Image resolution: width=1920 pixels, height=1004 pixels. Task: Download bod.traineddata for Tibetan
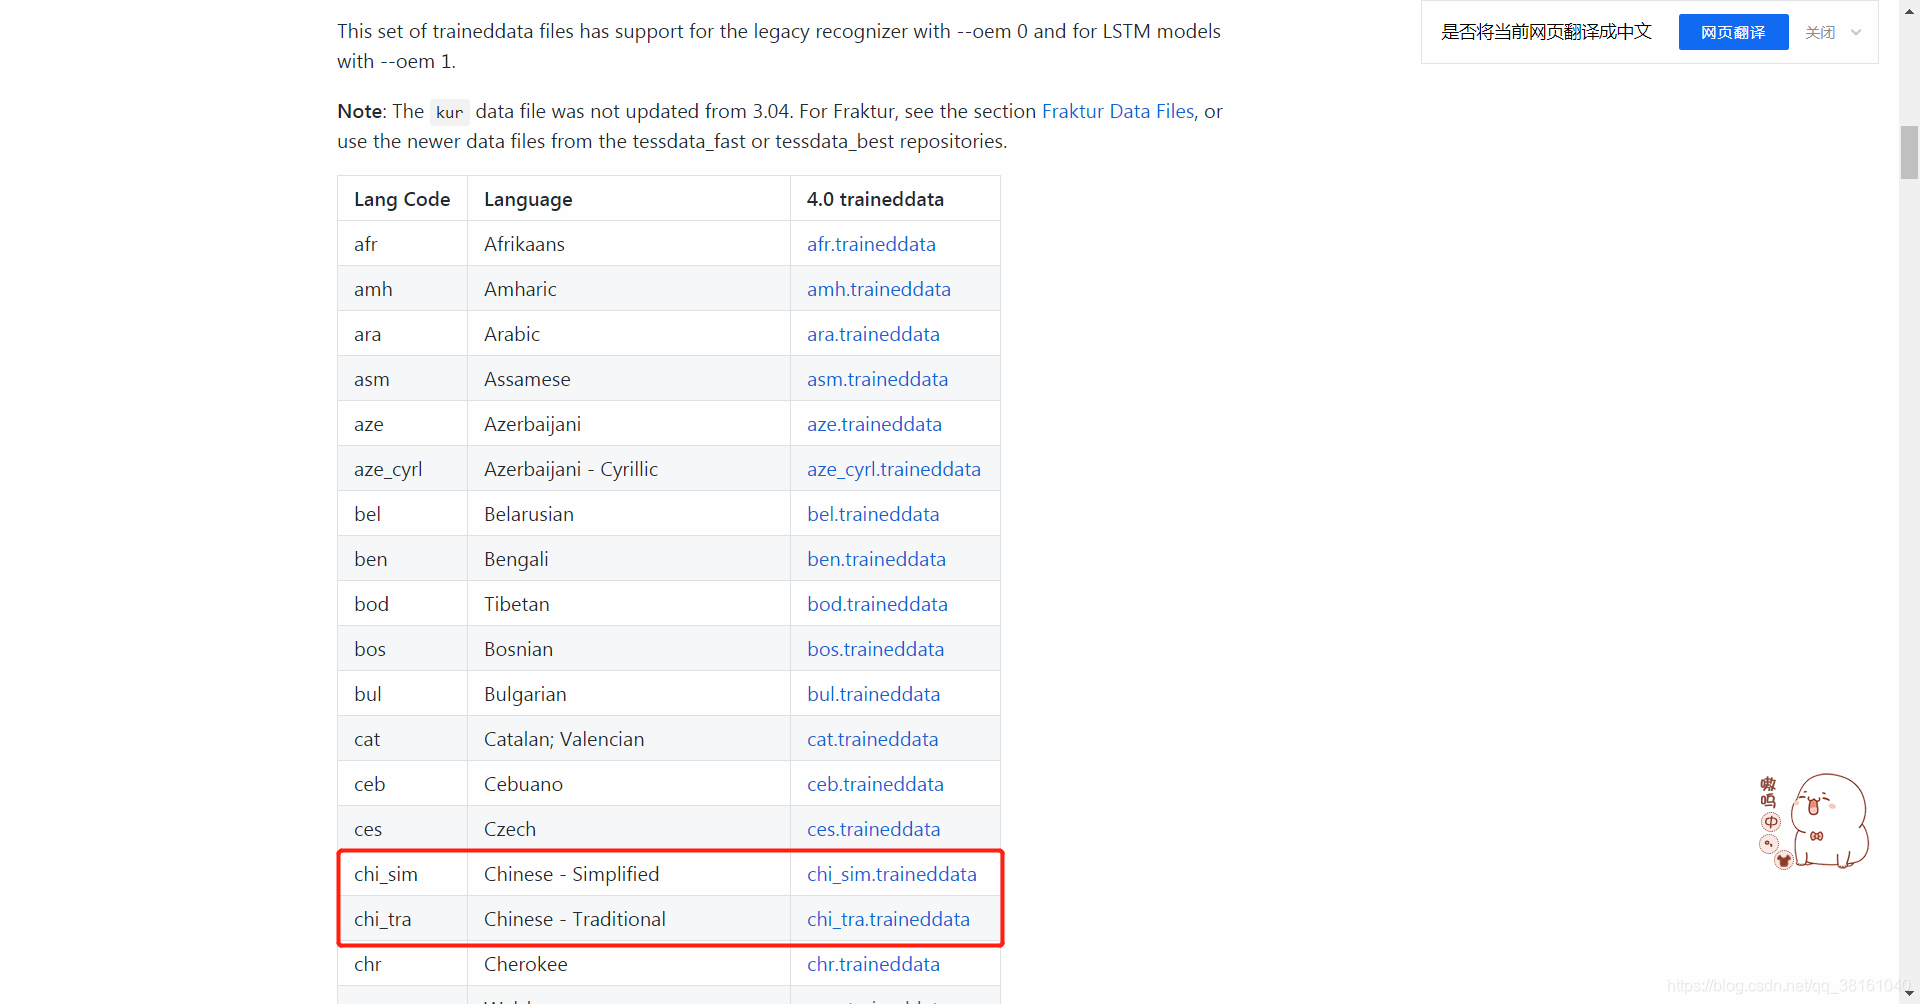877,604
